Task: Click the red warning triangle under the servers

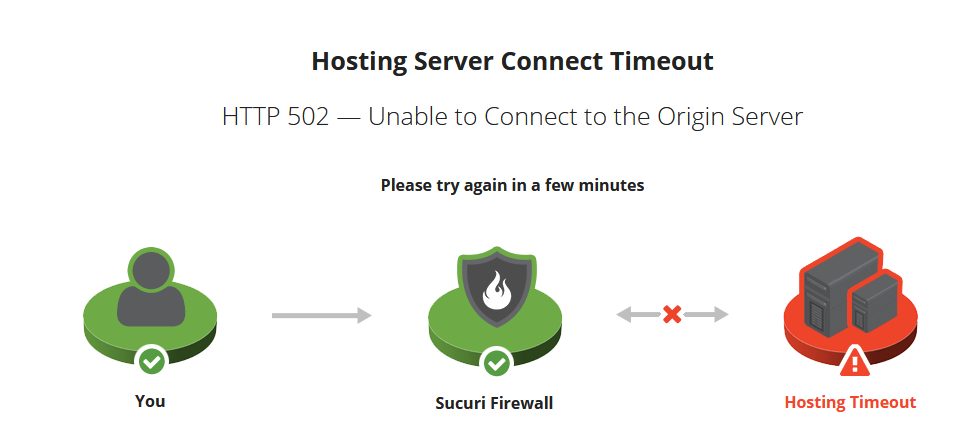Action: point(855,362)
